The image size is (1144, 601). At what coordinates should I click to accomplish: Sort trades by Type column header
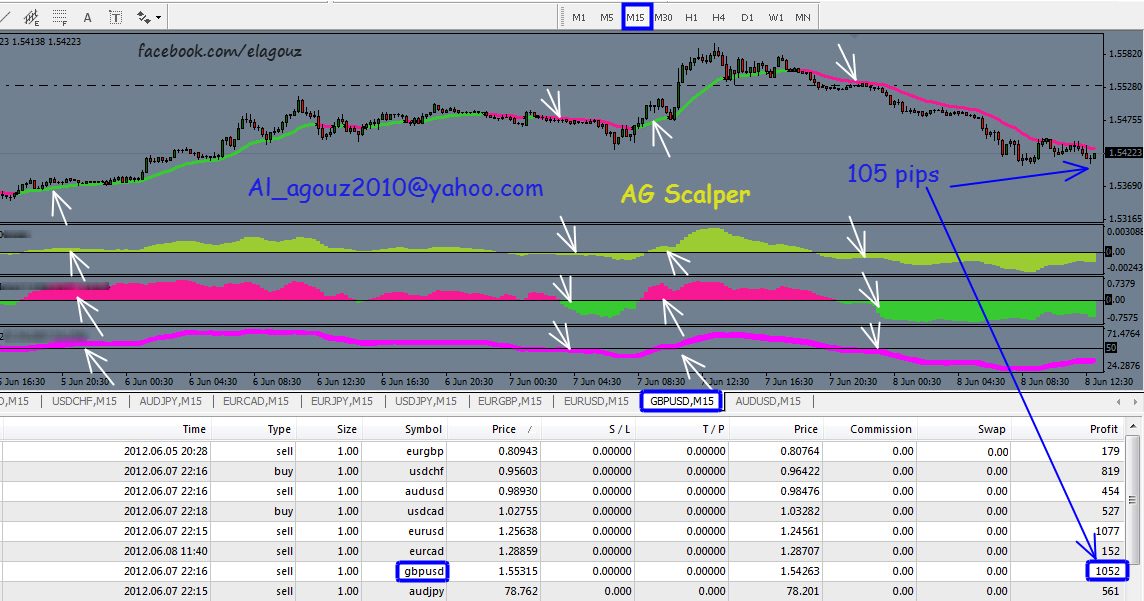point(279,429)
